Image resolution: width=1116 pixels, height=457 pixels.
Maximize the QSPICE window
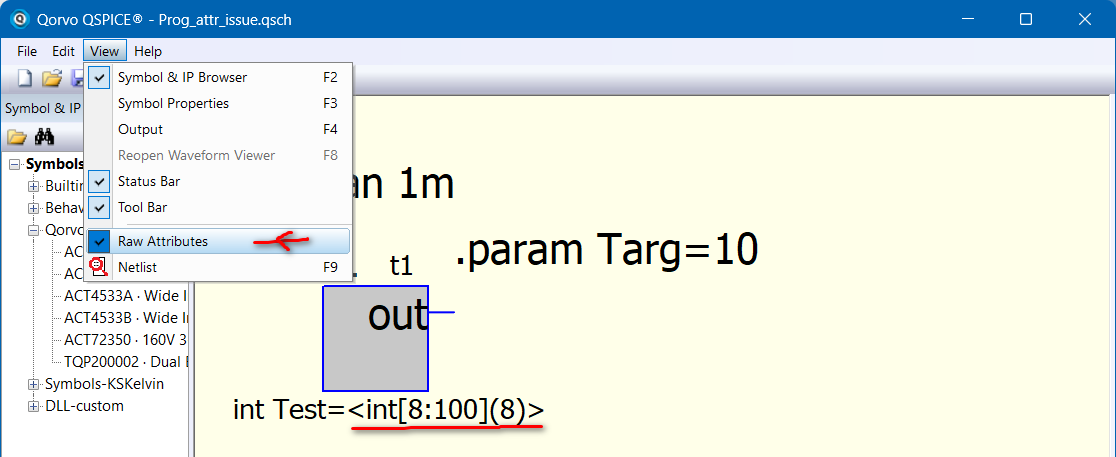coord(1026,19)
